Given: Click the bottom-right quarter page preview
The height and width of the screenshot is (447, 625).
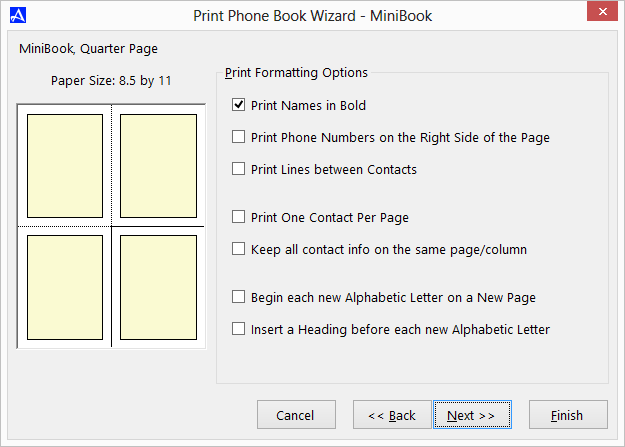Looking at the screenshot, I should [x=158, y=287].
